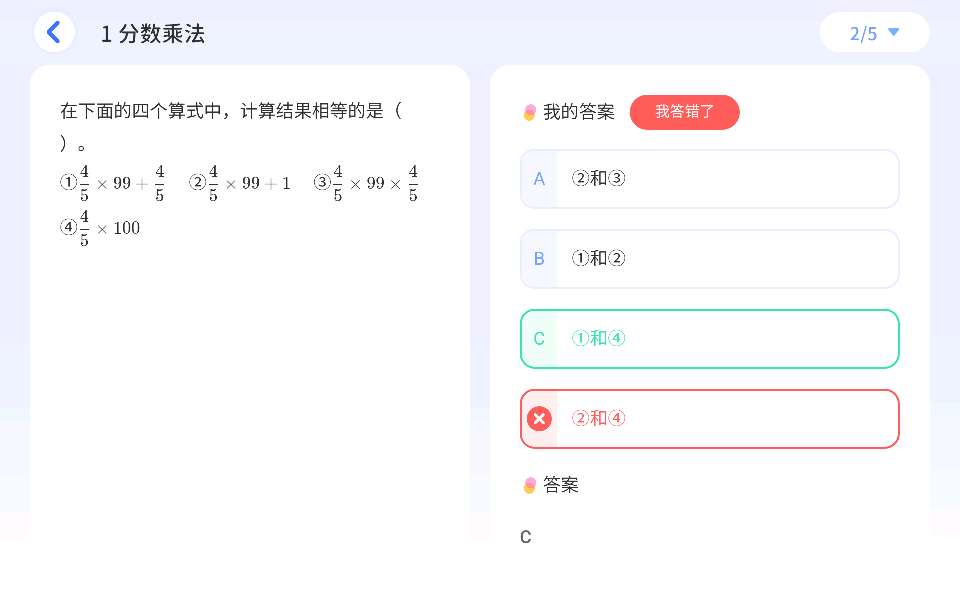Click the 我的答案 section heading
This screenshot has height=600, width=960.
pyautogui.click(x=579, y=113)
